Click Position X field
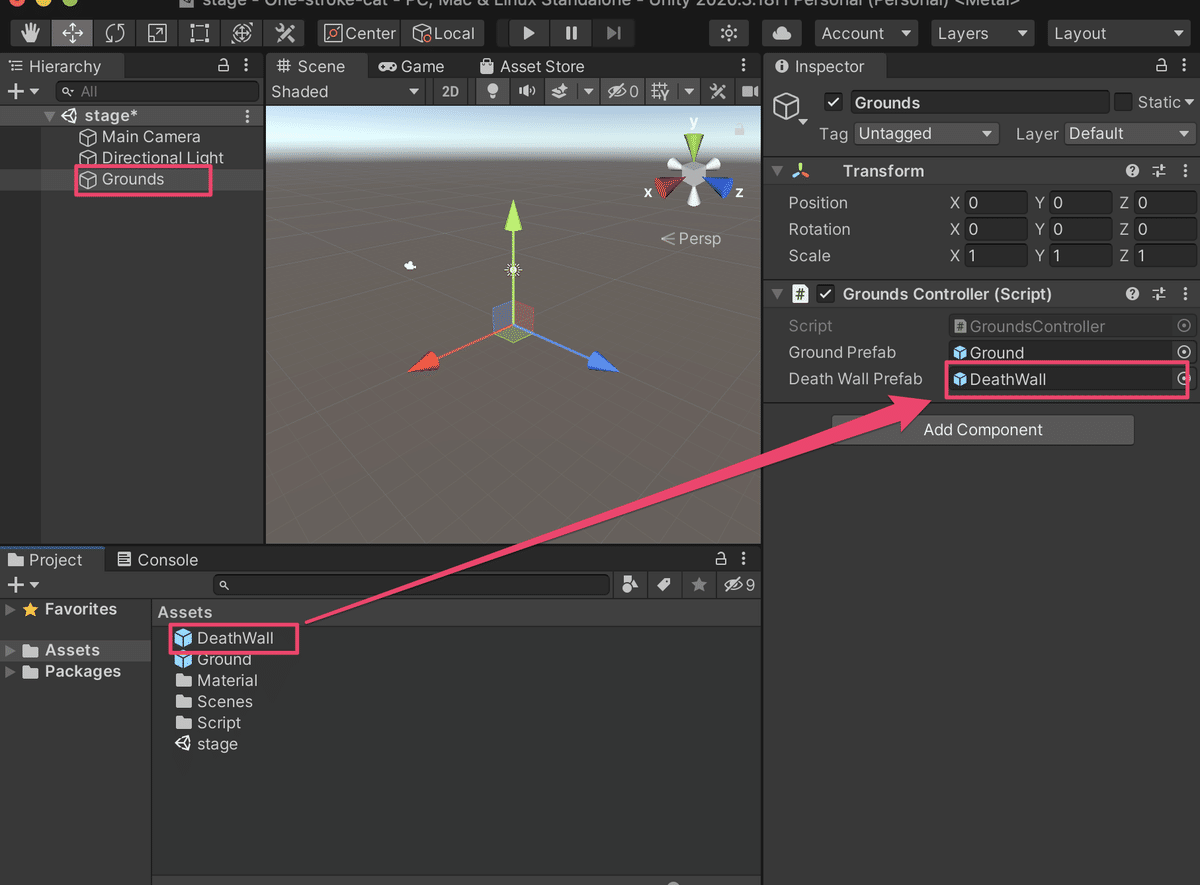 (x=996, y=202)
